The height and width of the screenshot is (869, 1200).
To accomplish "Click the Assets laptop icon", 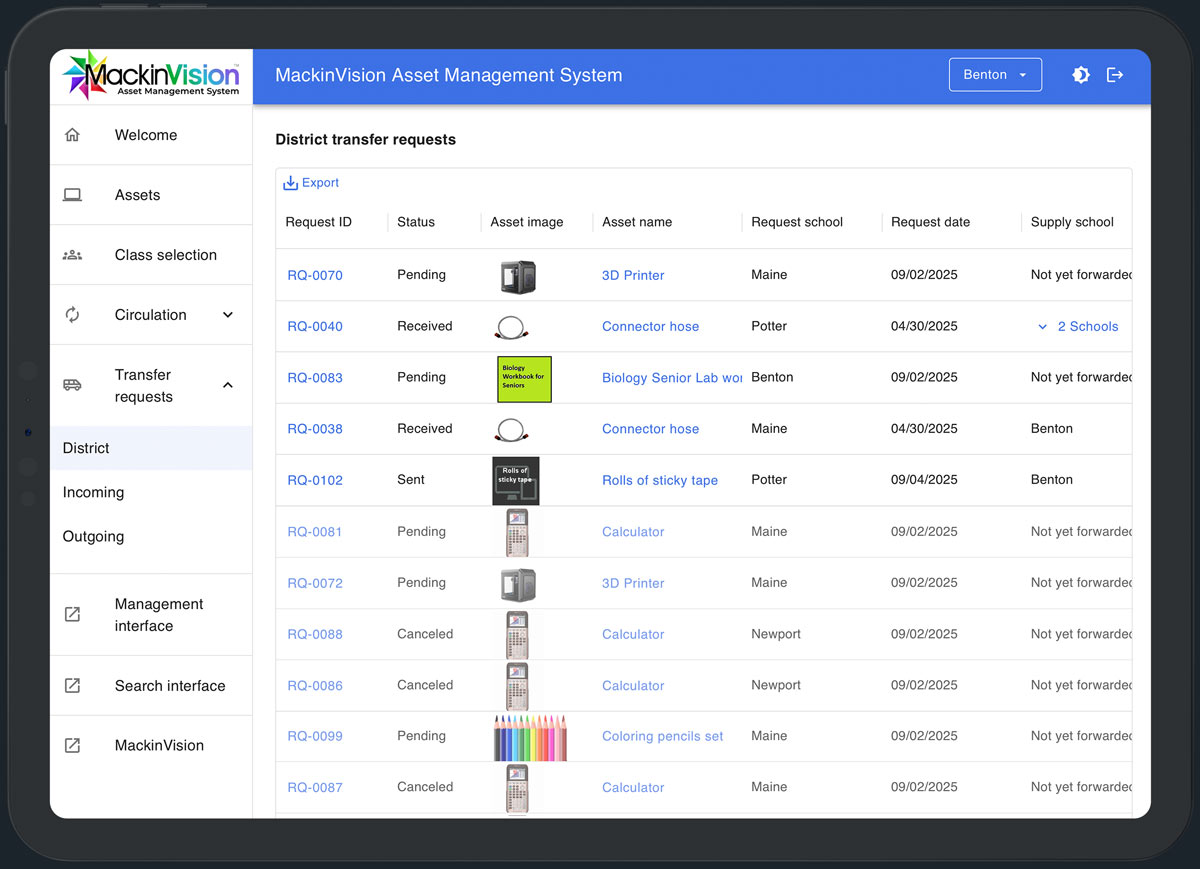I will pos(72,195).
